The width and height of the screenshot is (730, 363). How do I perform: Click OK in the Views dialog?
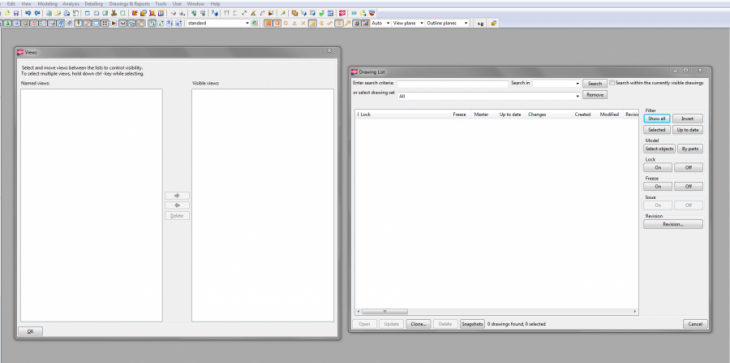click(30, 331)
